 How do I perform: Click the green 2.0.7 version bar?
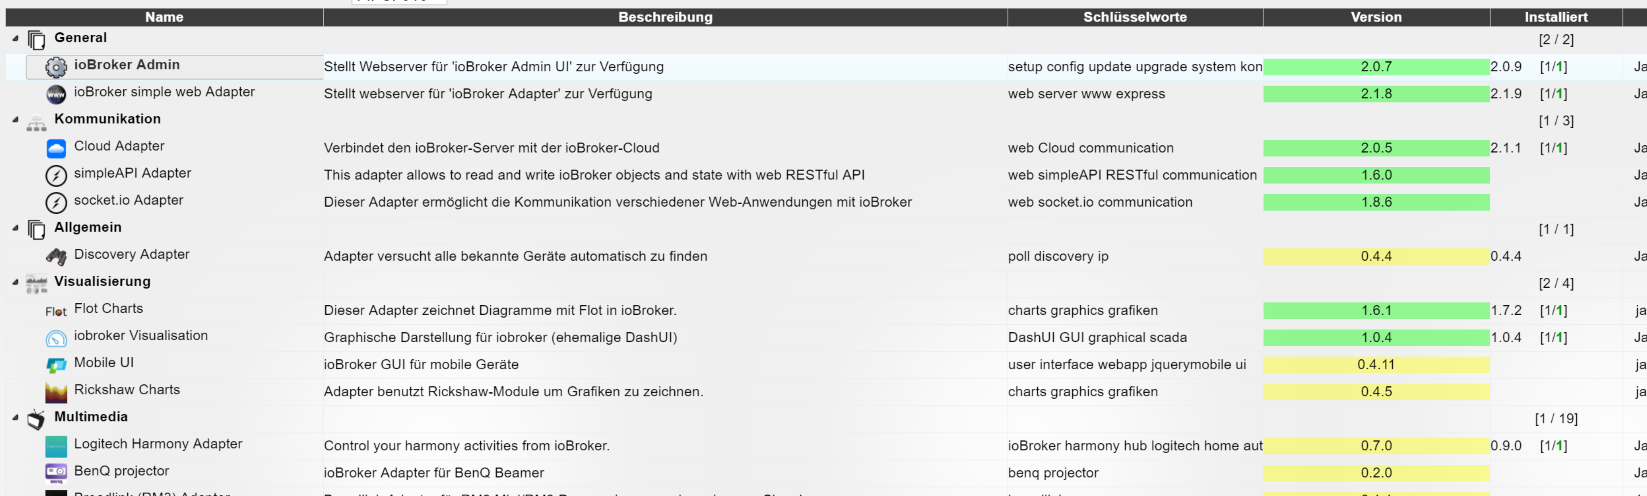tap(1376, 67)
